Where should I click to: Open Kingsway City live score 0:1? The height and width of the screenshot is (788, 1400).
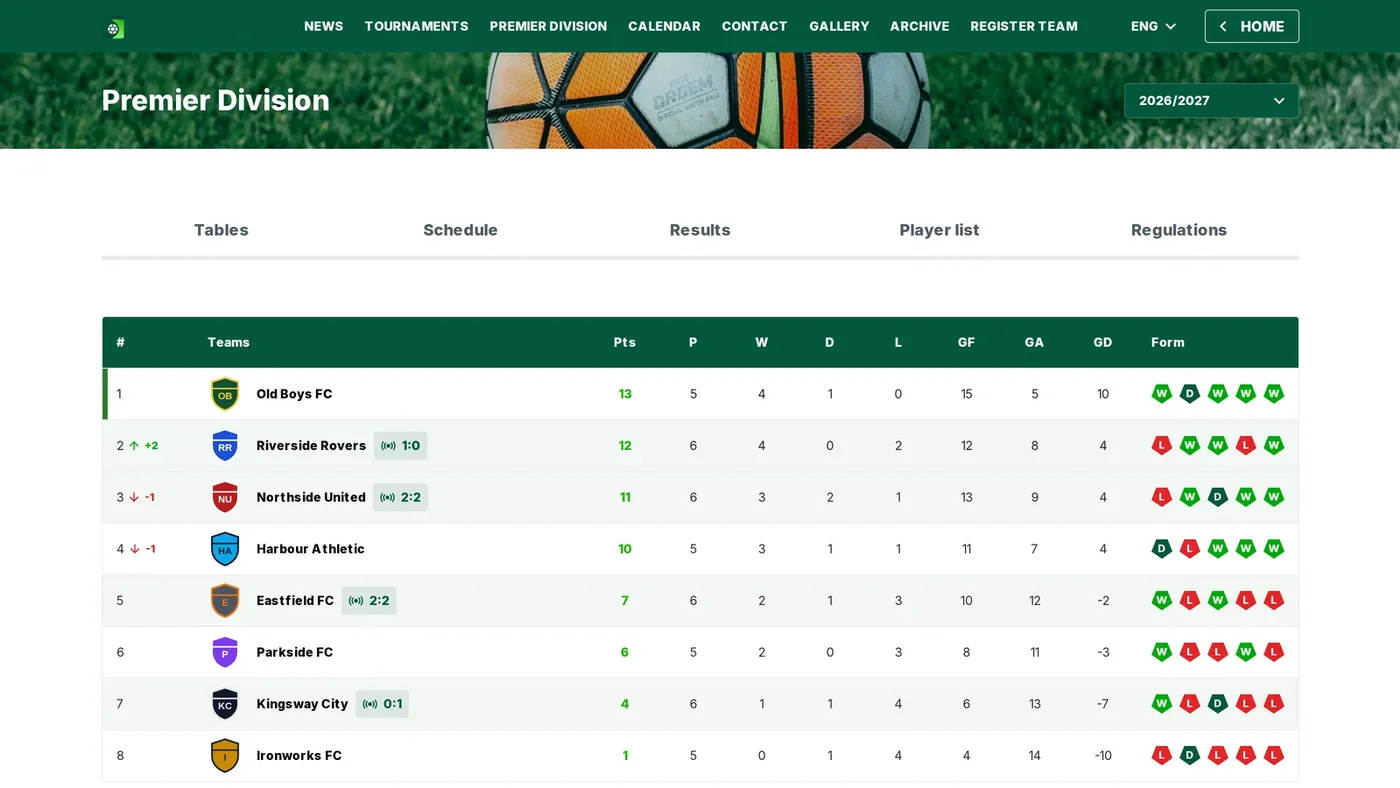tap(382, 704)
